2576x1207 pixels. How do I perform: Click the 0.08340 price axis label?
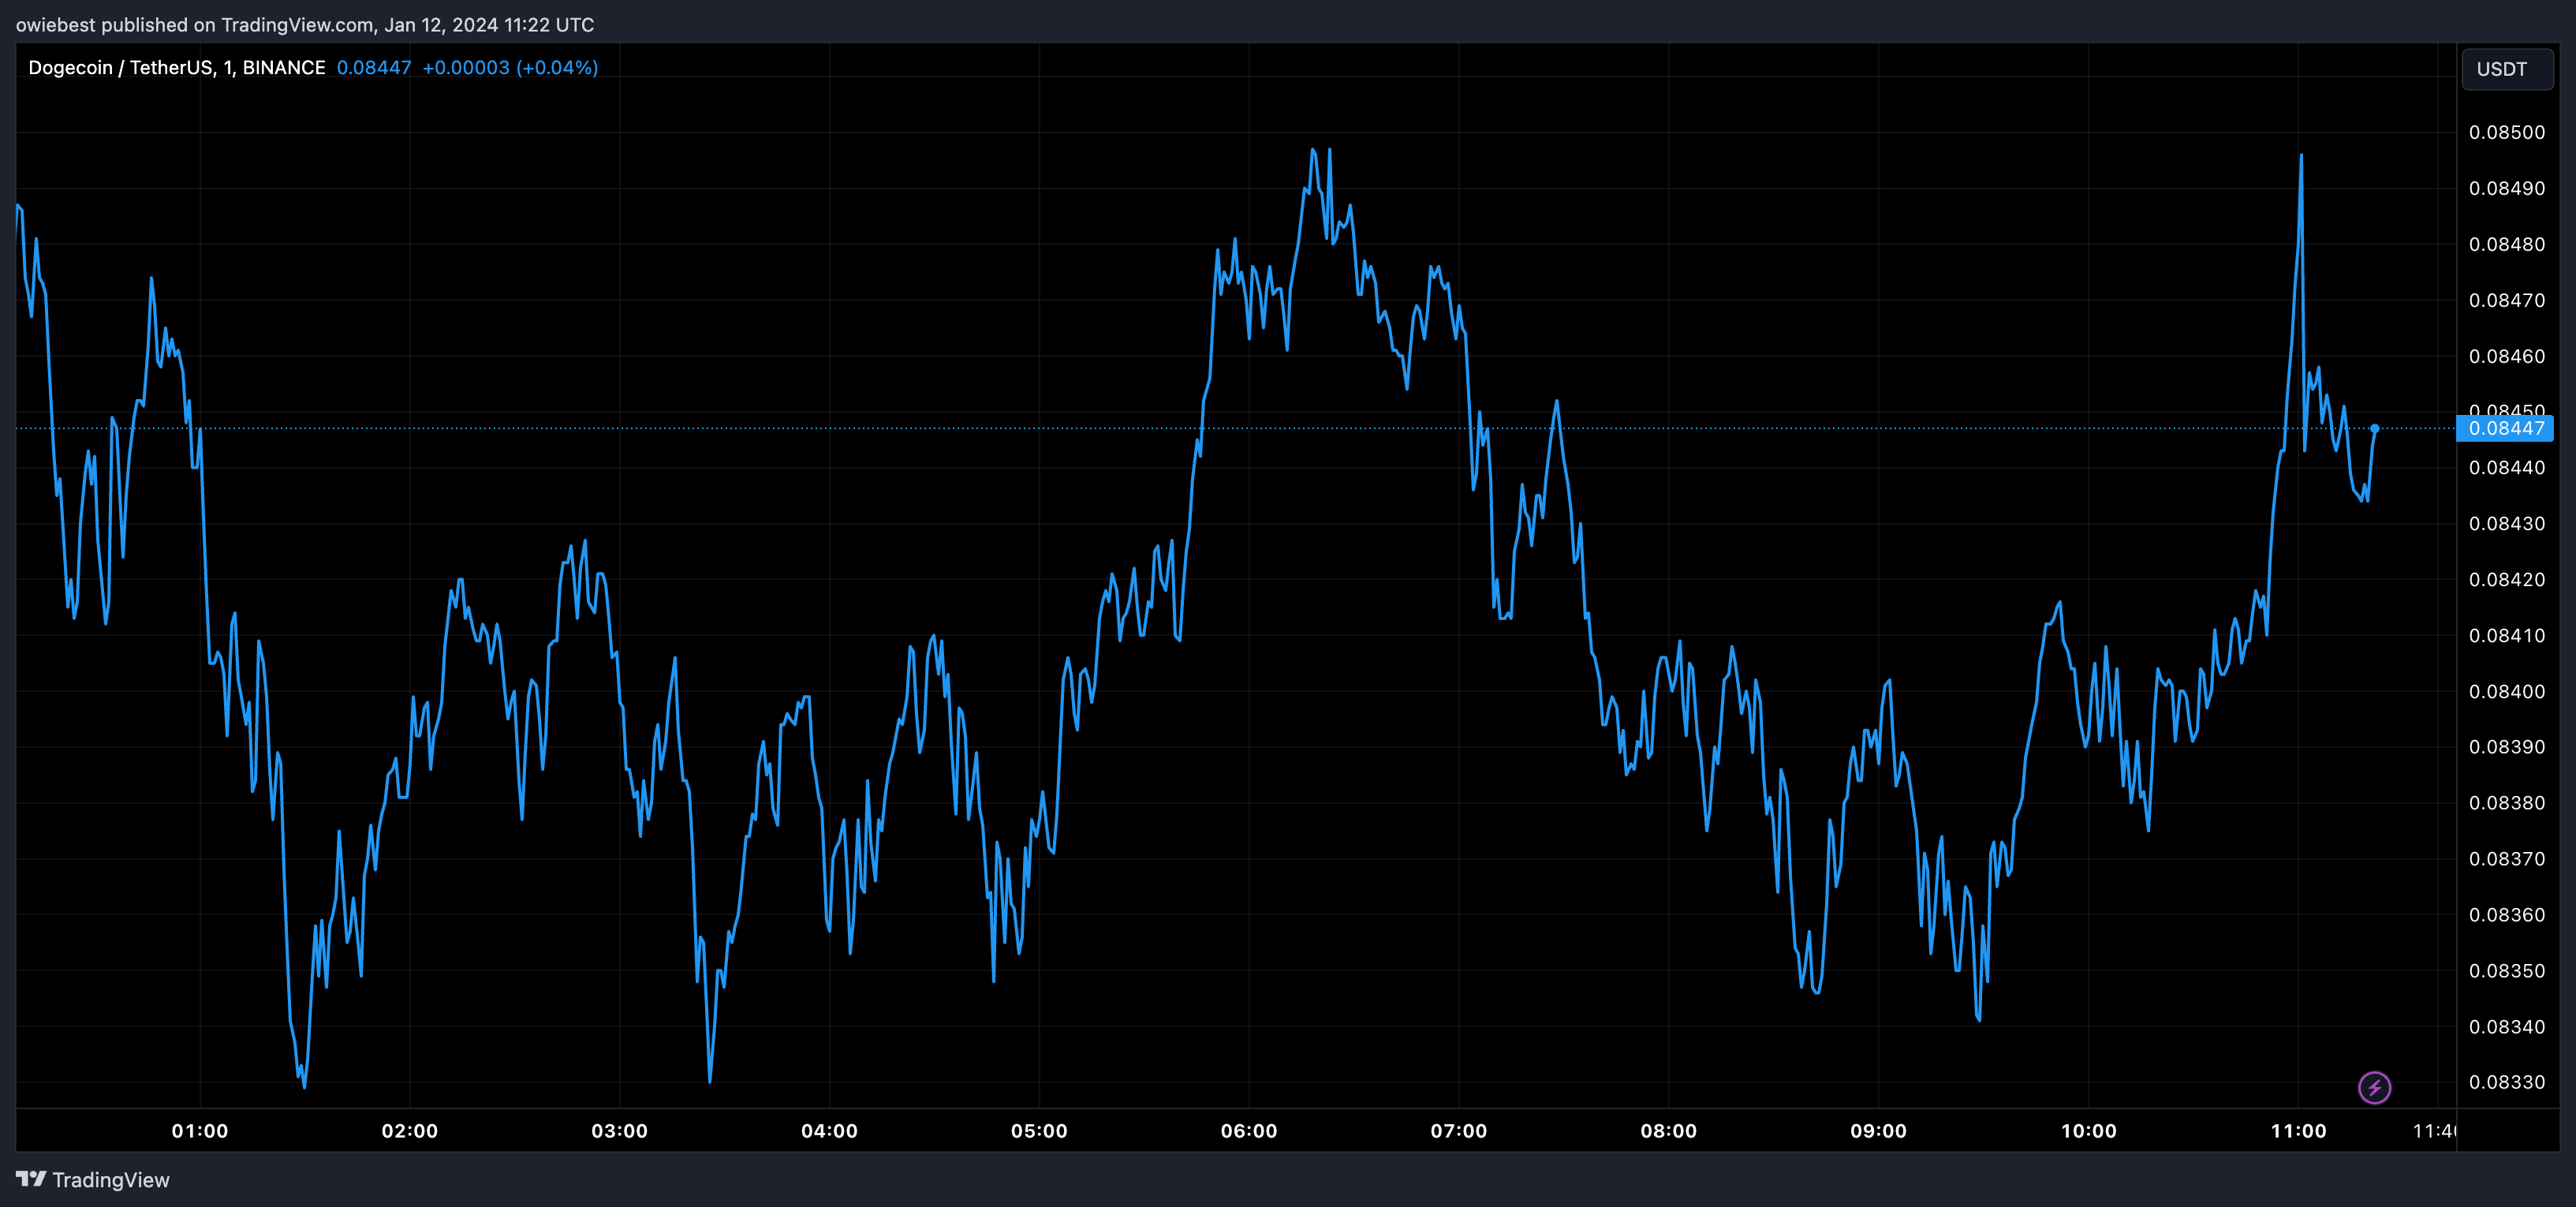point(2507,1027)
